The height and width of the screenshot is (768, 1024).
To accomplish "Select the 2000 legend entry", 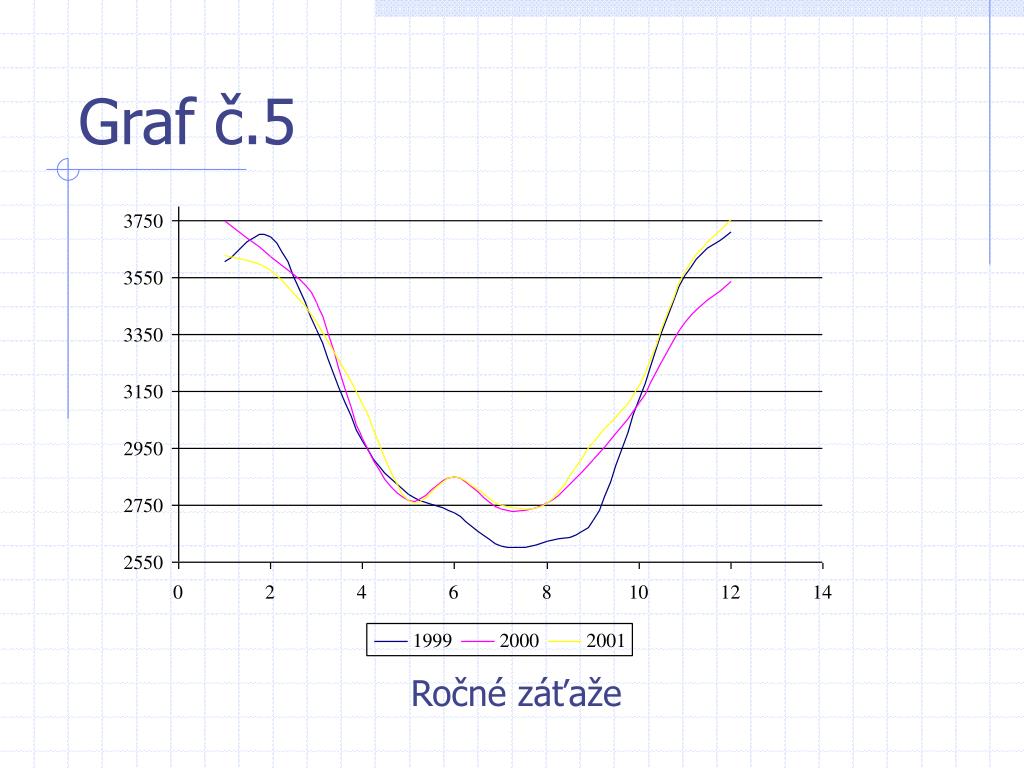I will pos(500,641).
